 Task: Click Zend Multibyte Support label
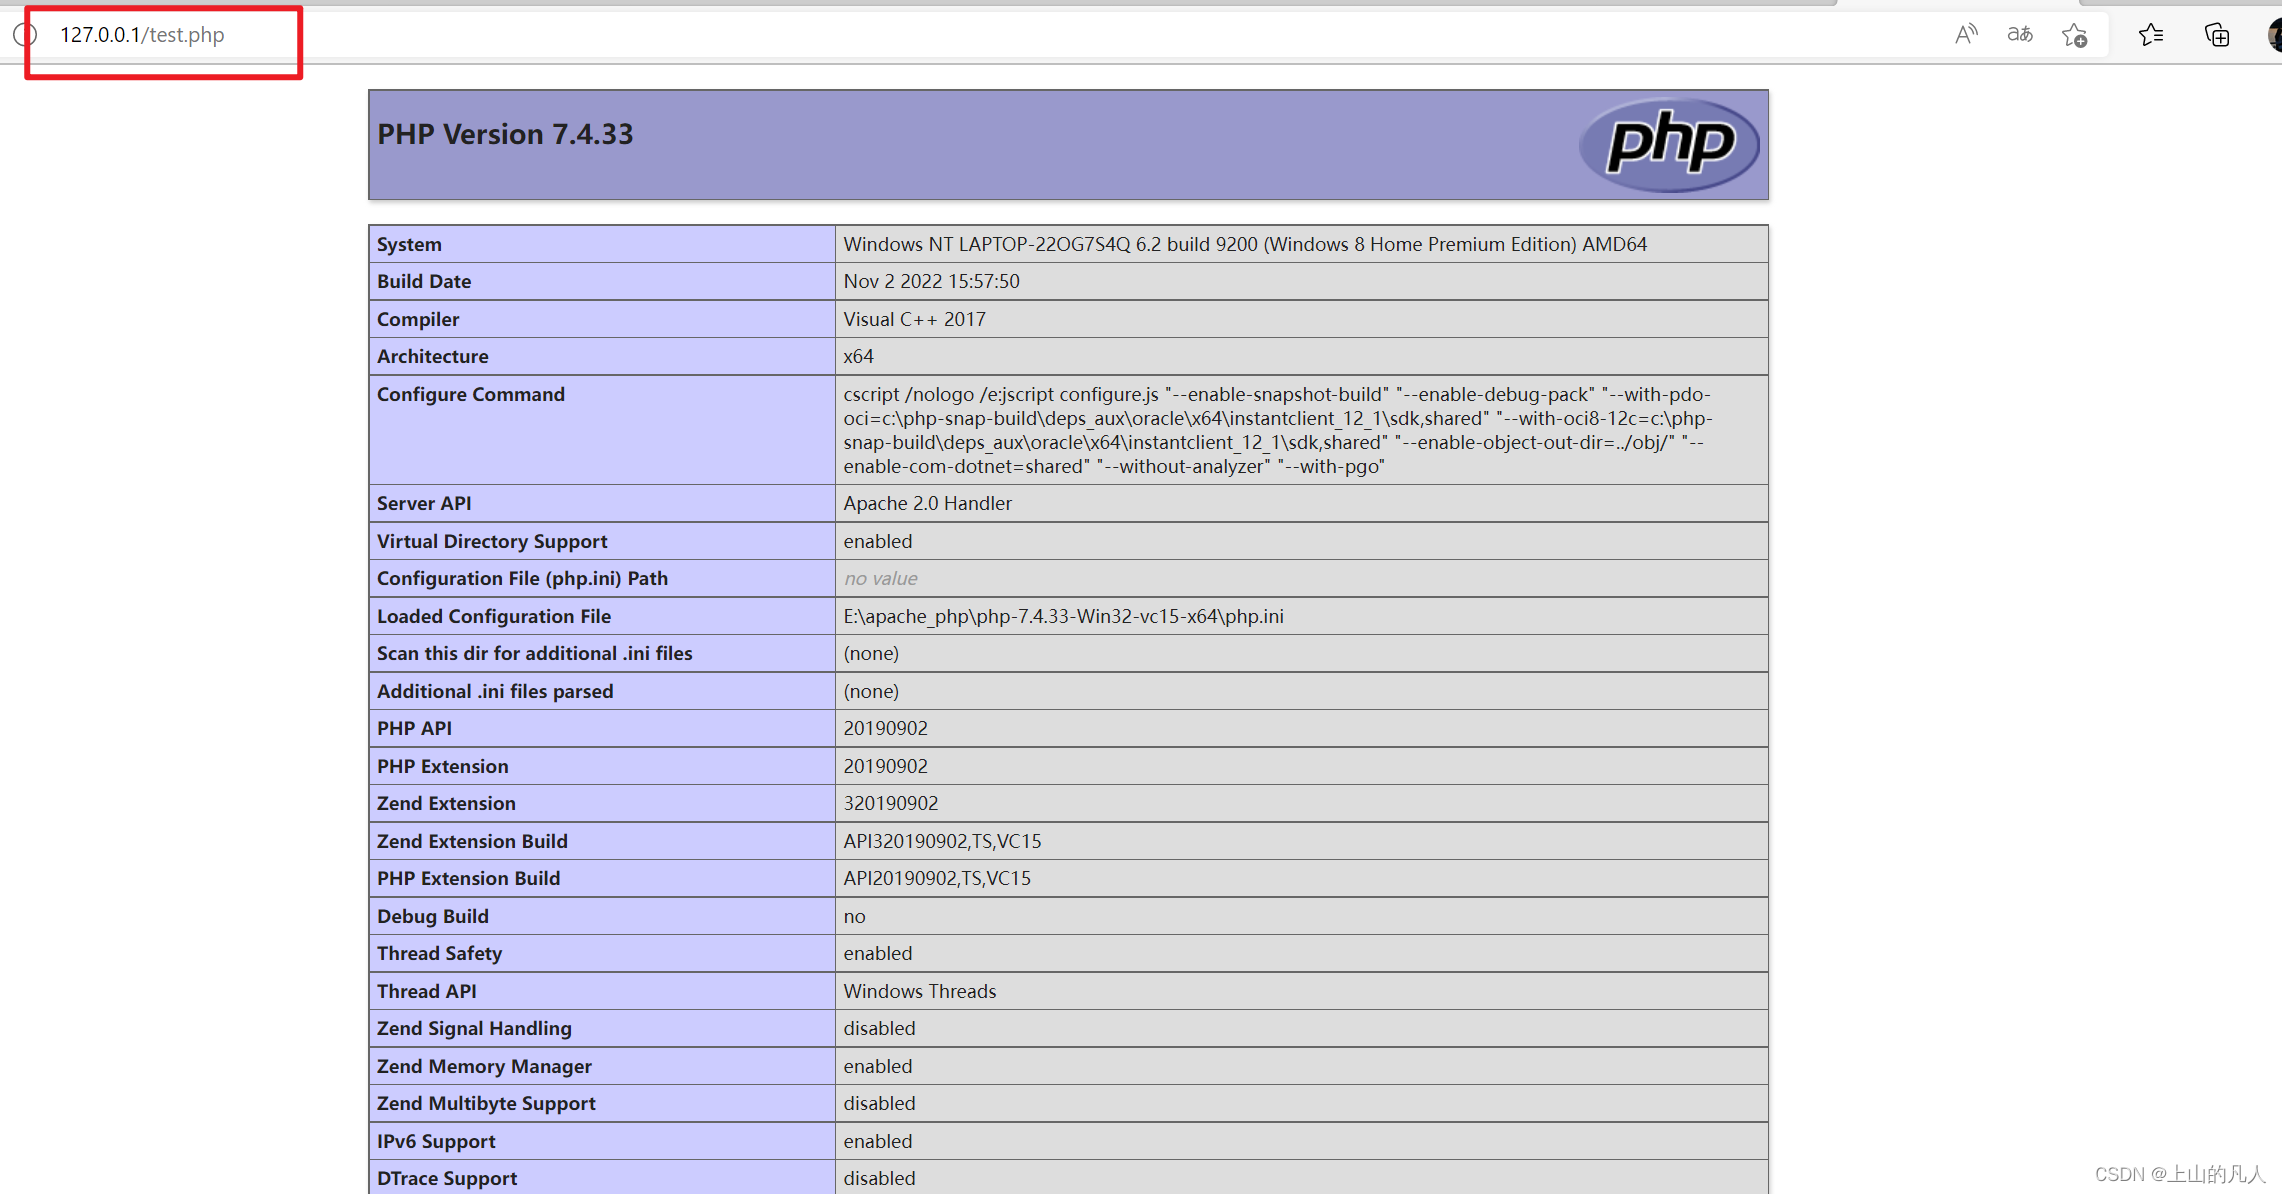pos(486,1103)
